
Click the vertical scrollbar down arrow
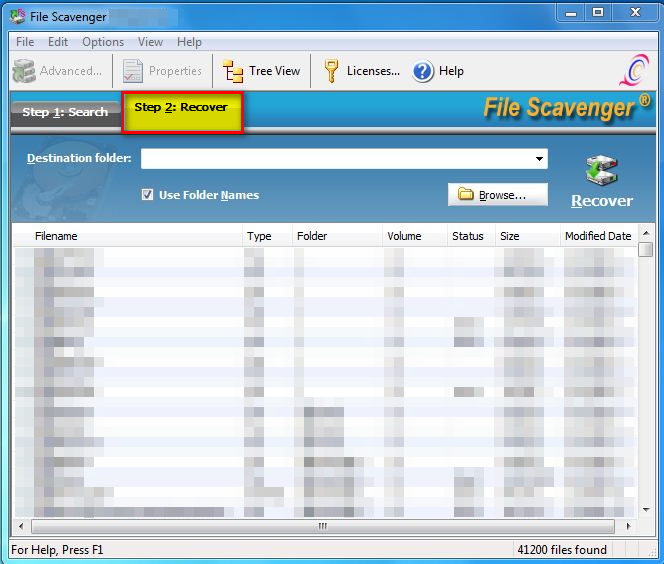coord(646,509)
